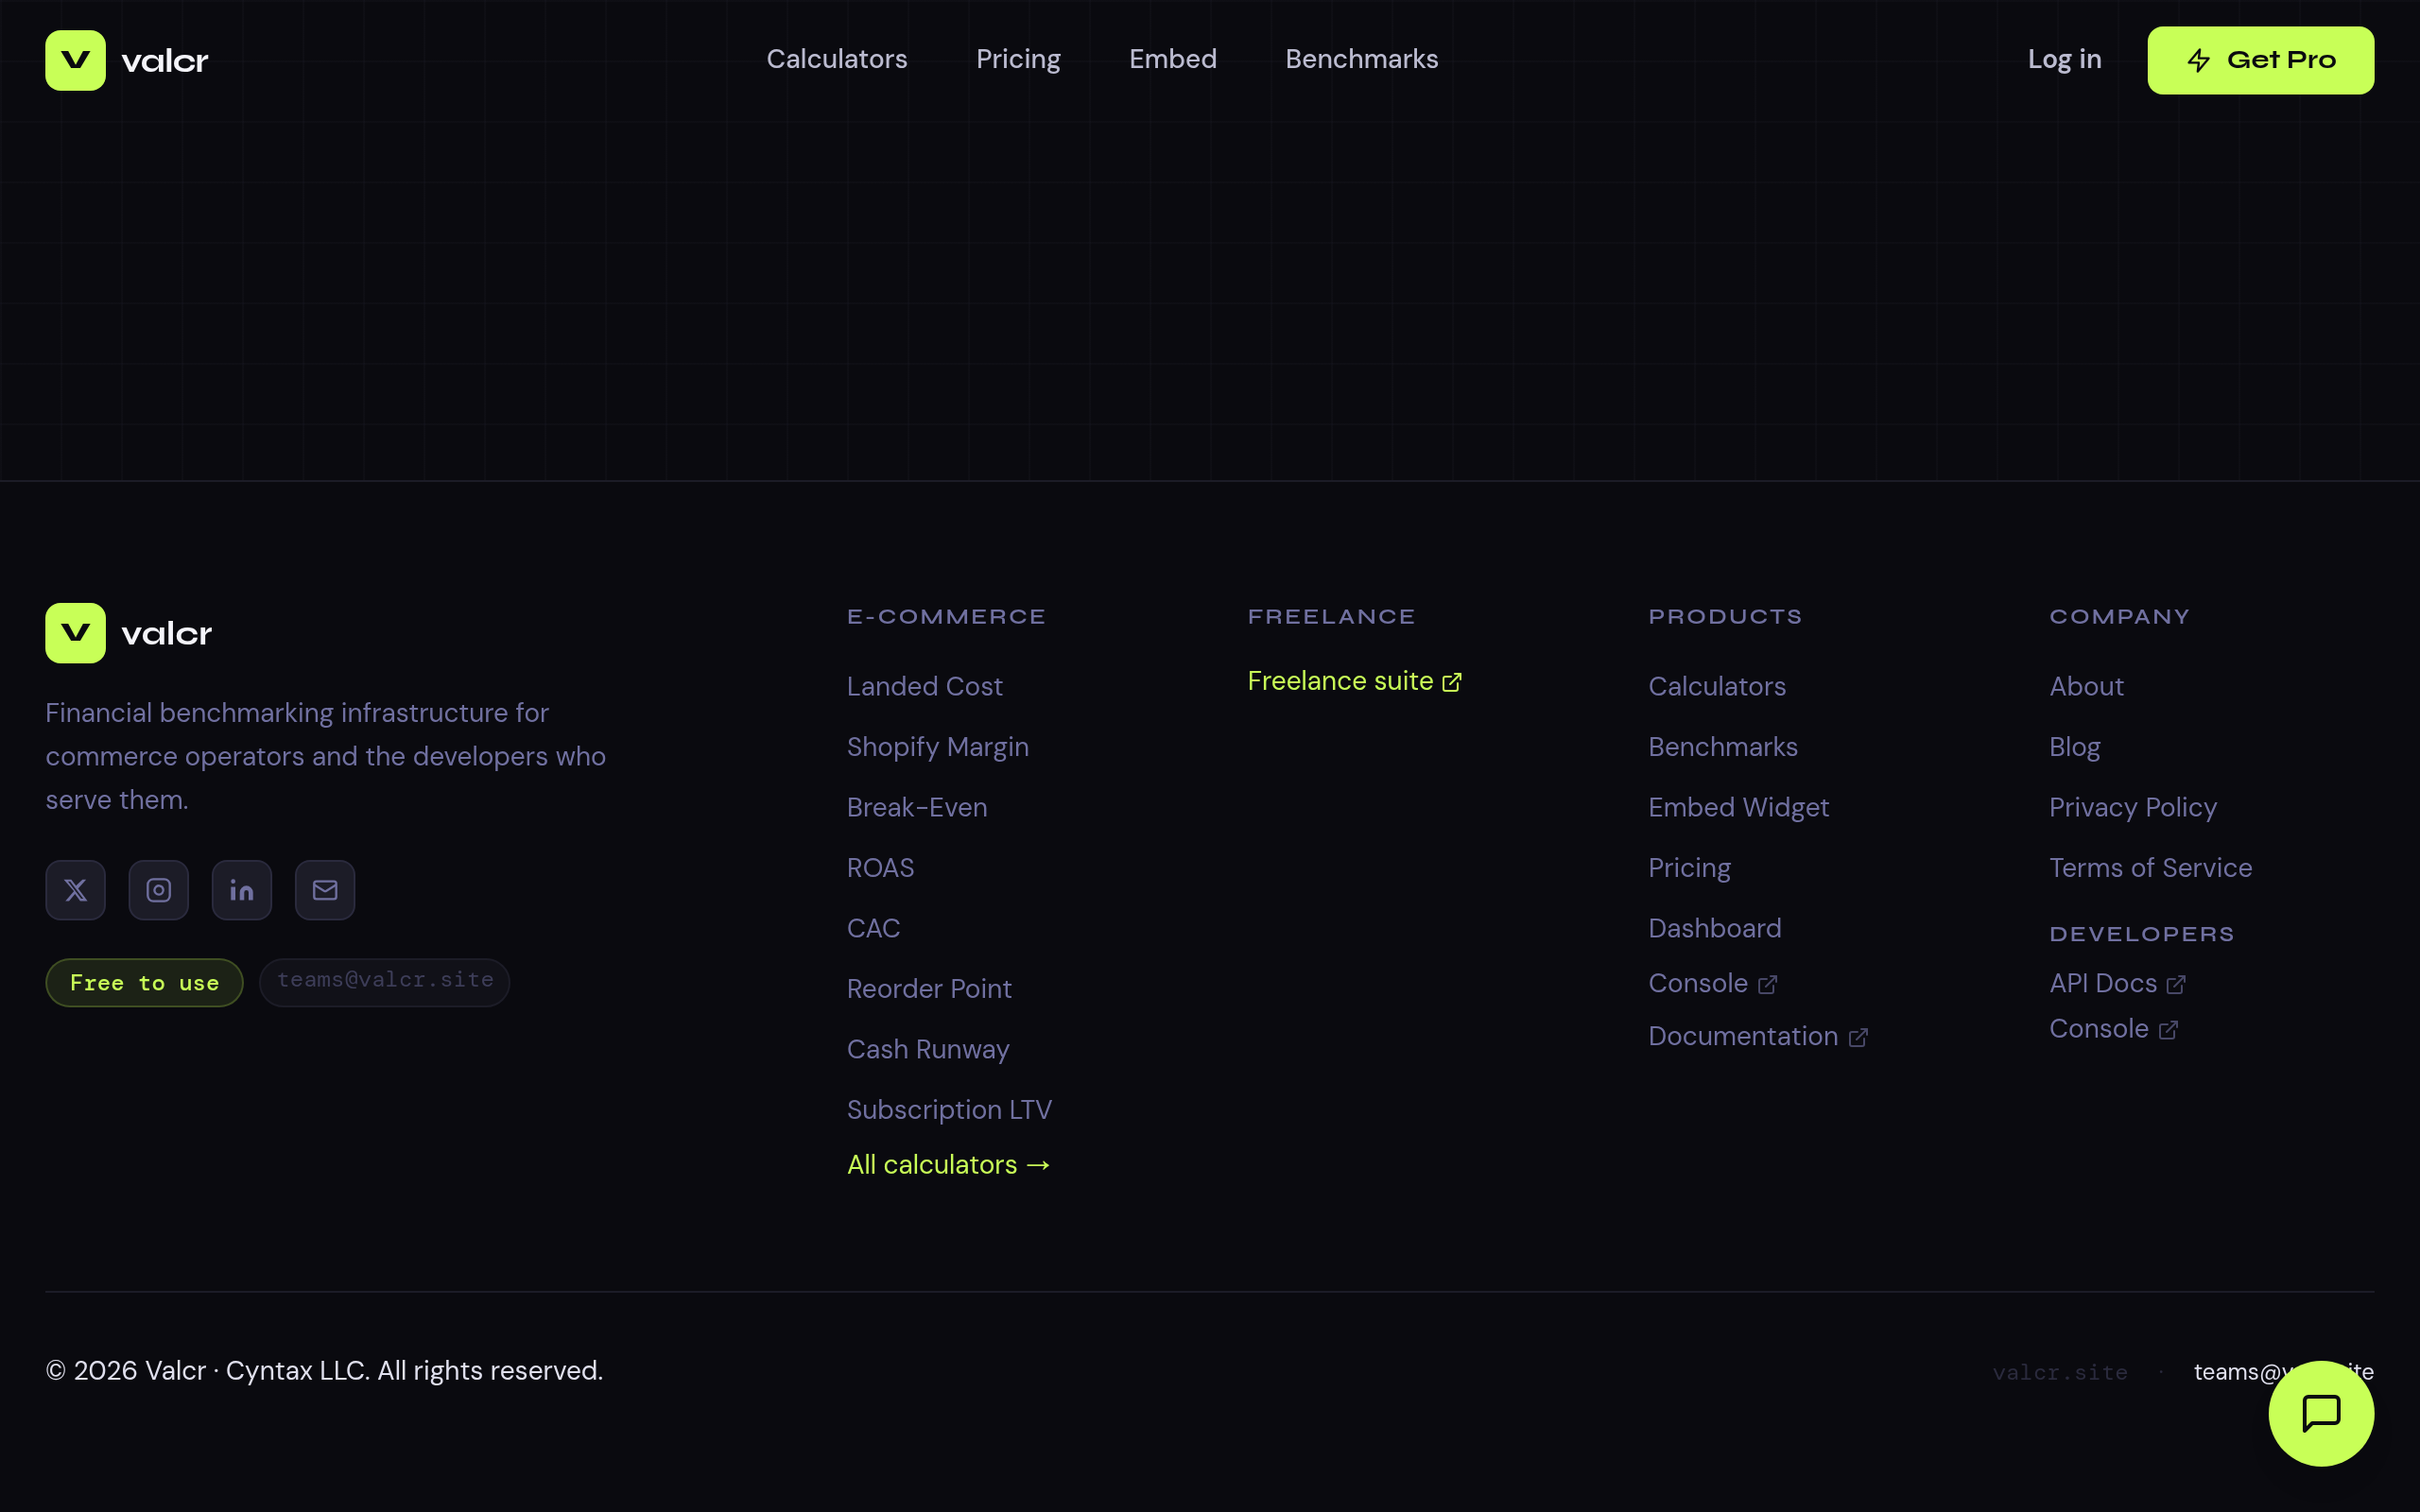The image size is (2420, 1512).
Task: Open the ROAS calculator link
Action: (x=880, y=868)
